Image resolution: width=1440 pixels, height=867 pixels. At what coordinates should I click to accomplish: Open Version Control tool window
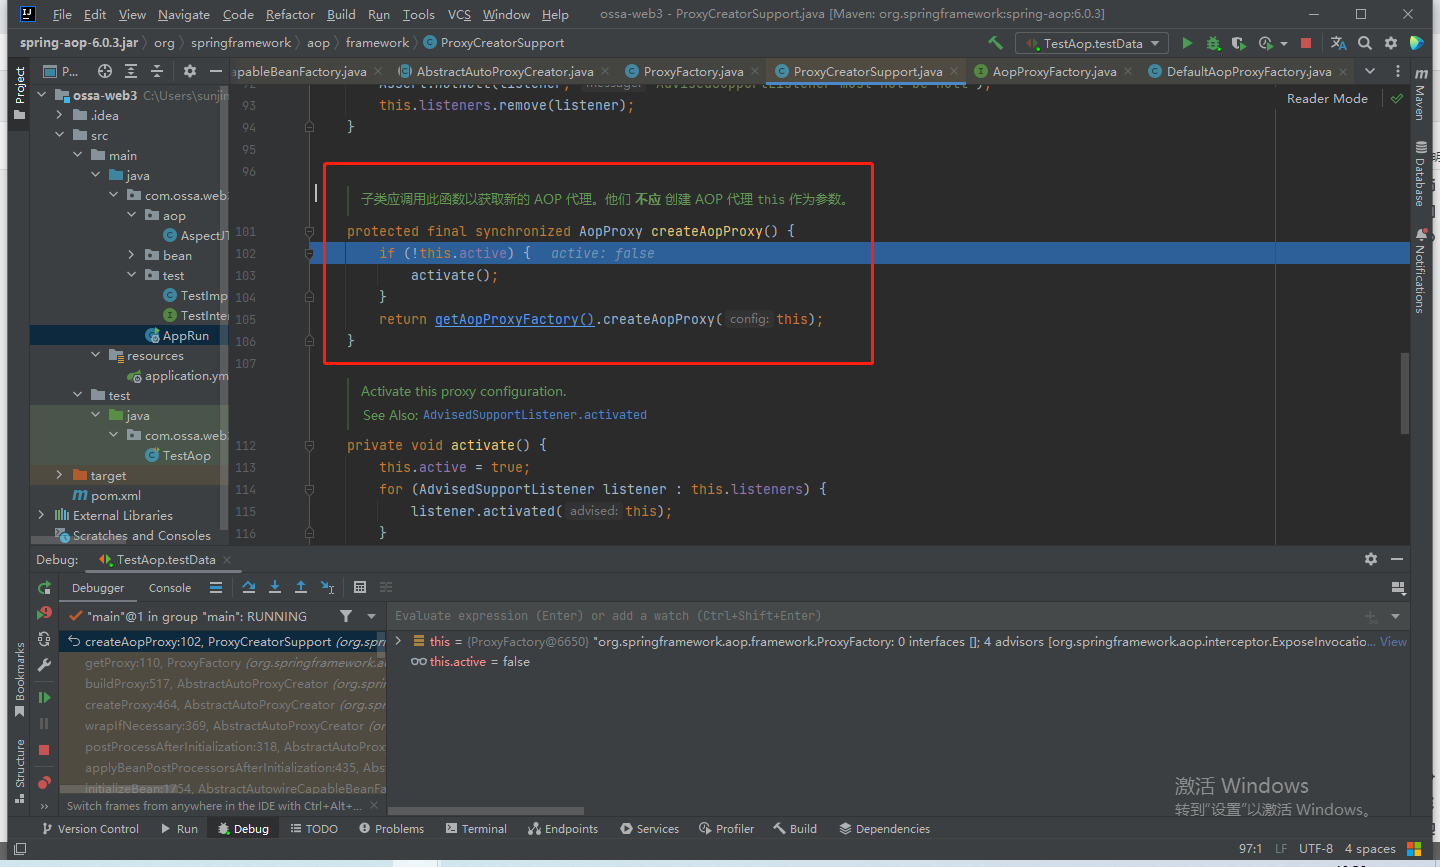coord(90,829)
